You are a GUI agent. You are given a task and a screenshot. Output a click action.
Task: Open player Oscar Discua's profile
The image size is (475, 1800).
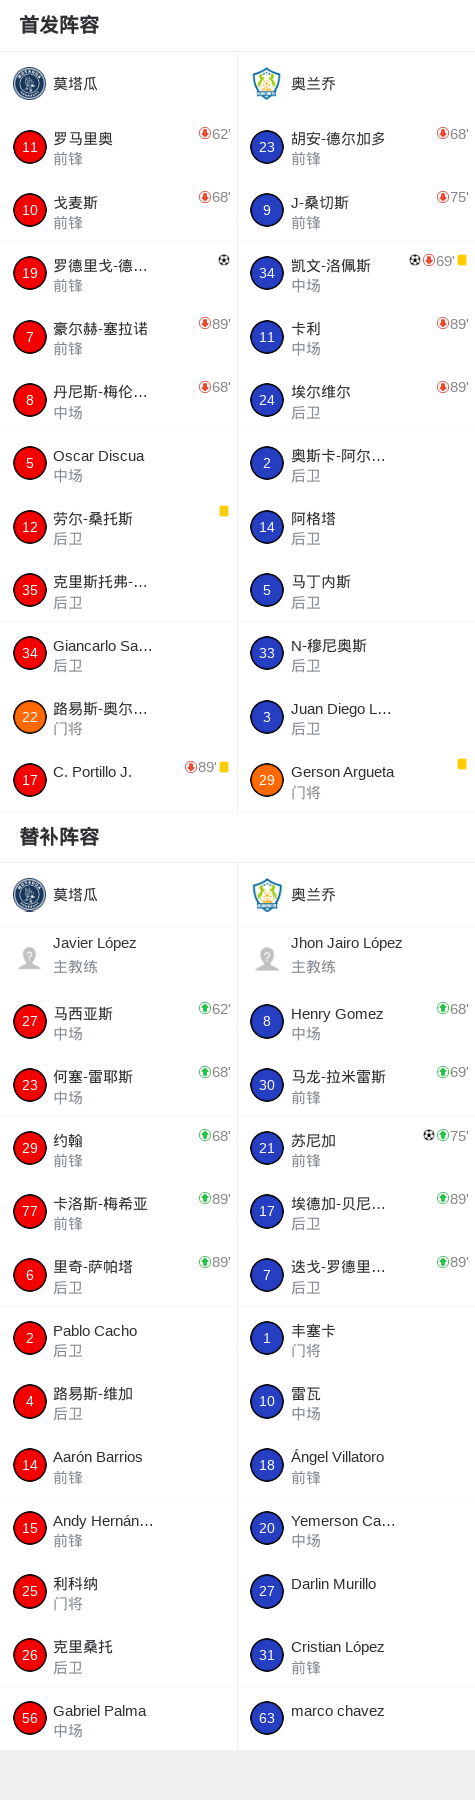click(x=119, y=464)
